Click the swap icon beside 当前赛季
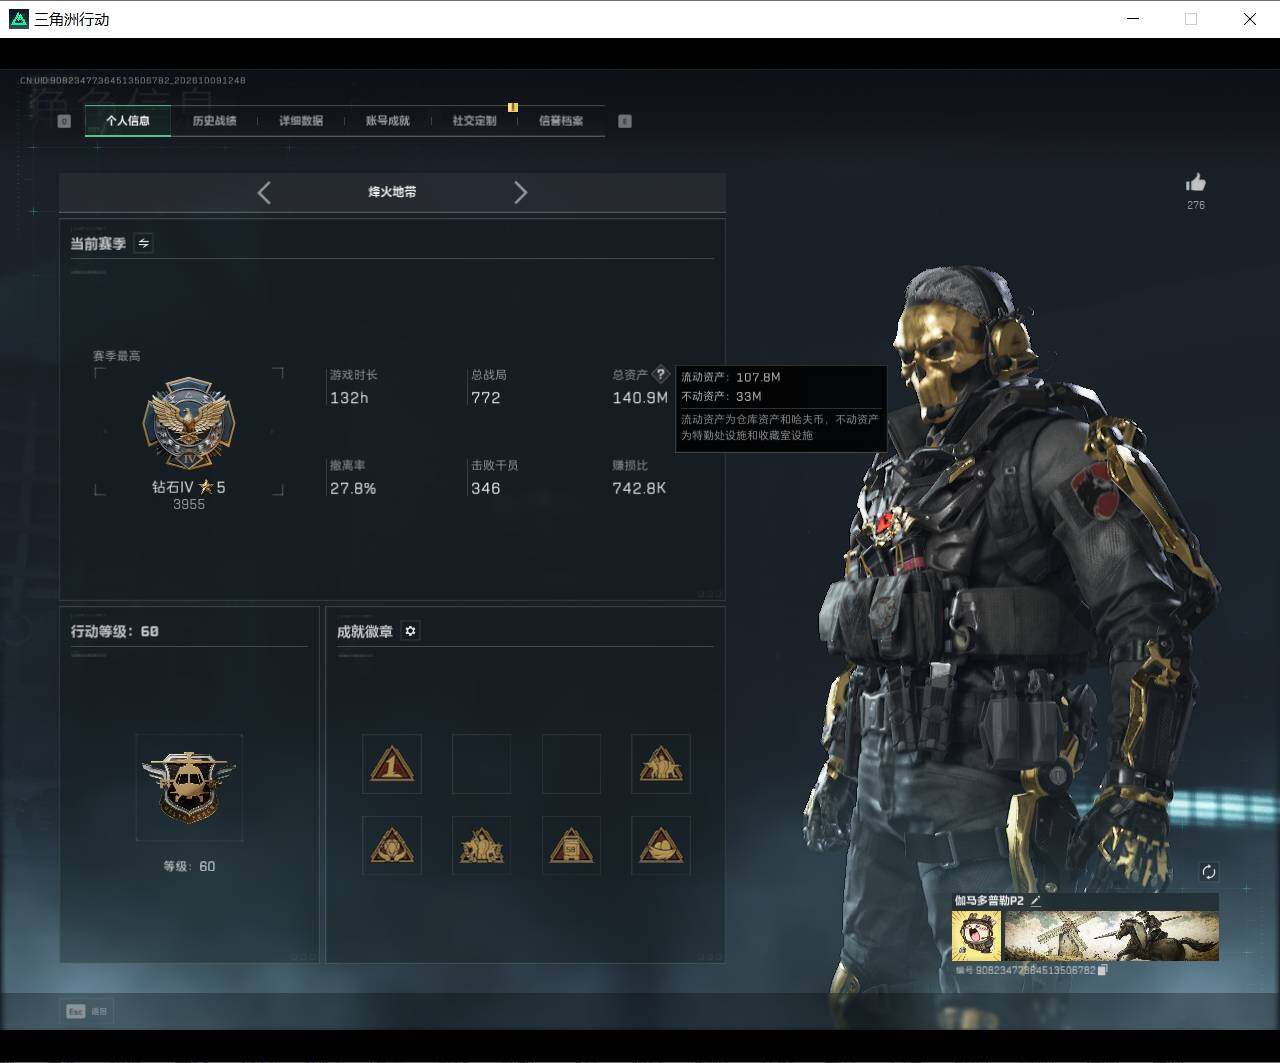Viewport: 1280px width, 1063px height. click(x=144, y=243)
